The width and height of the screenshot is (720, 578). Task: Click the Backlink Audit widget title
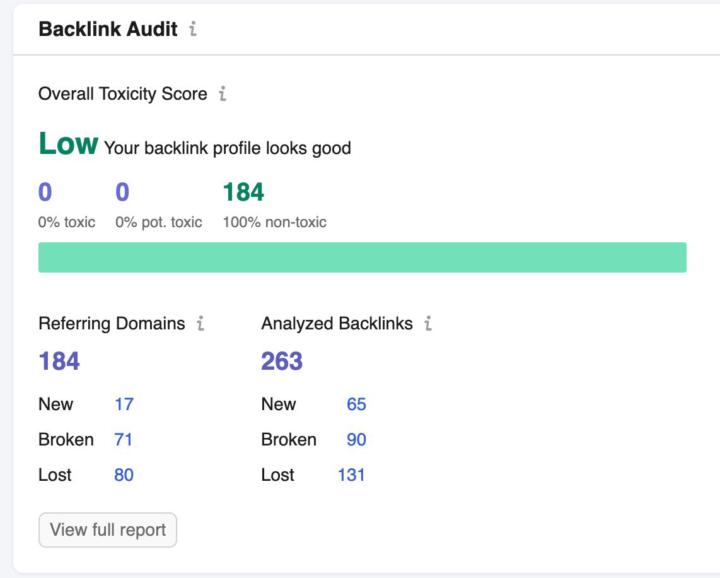click(x=108, y=29)
